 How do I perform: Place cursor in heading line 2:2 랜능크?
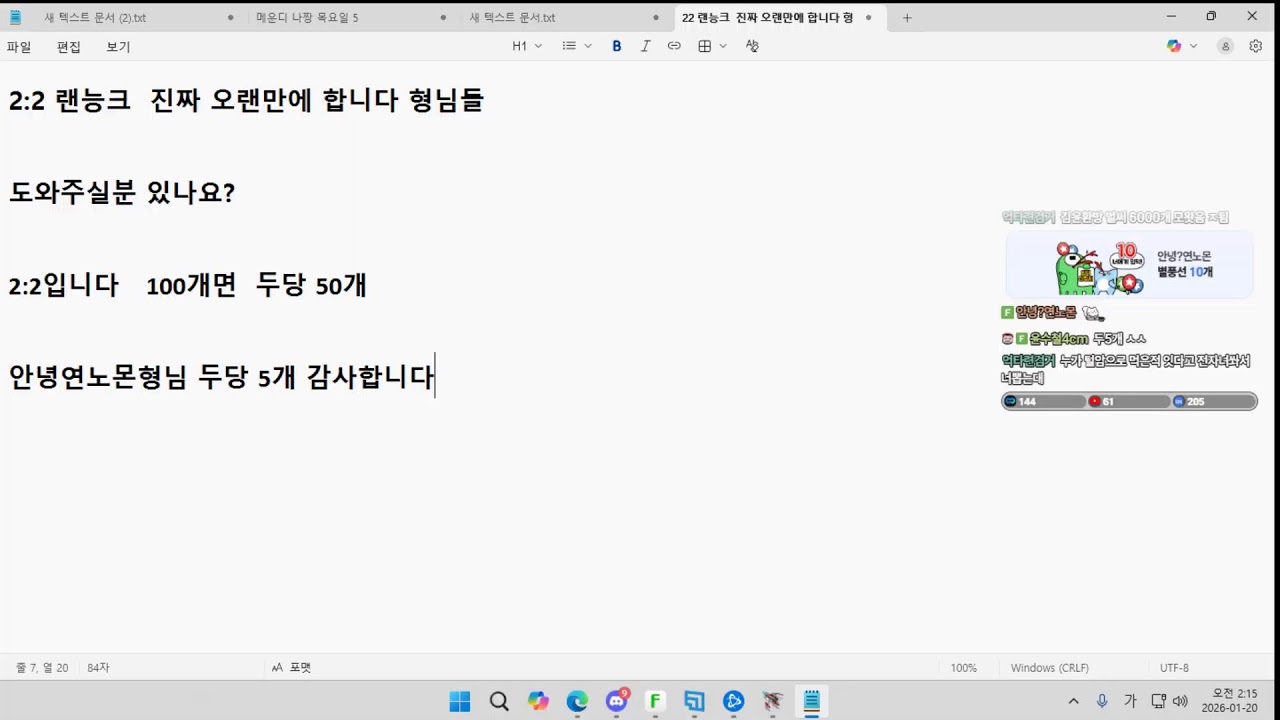click(246, 100)
